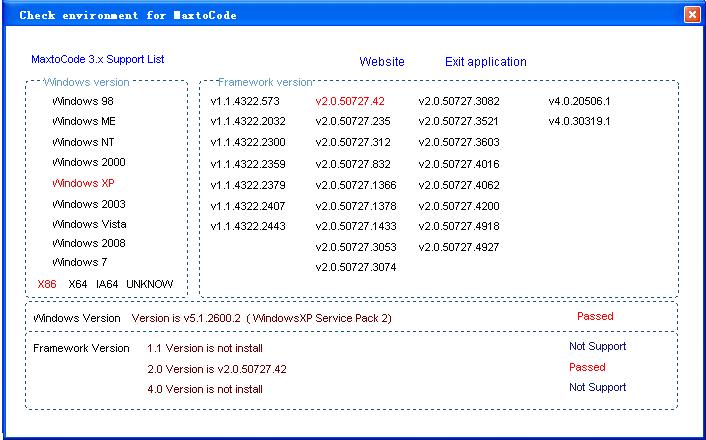Select Windows 98 in the Windows version list
This screenshot has width=706, height=440.
click(x=83, y=101)
